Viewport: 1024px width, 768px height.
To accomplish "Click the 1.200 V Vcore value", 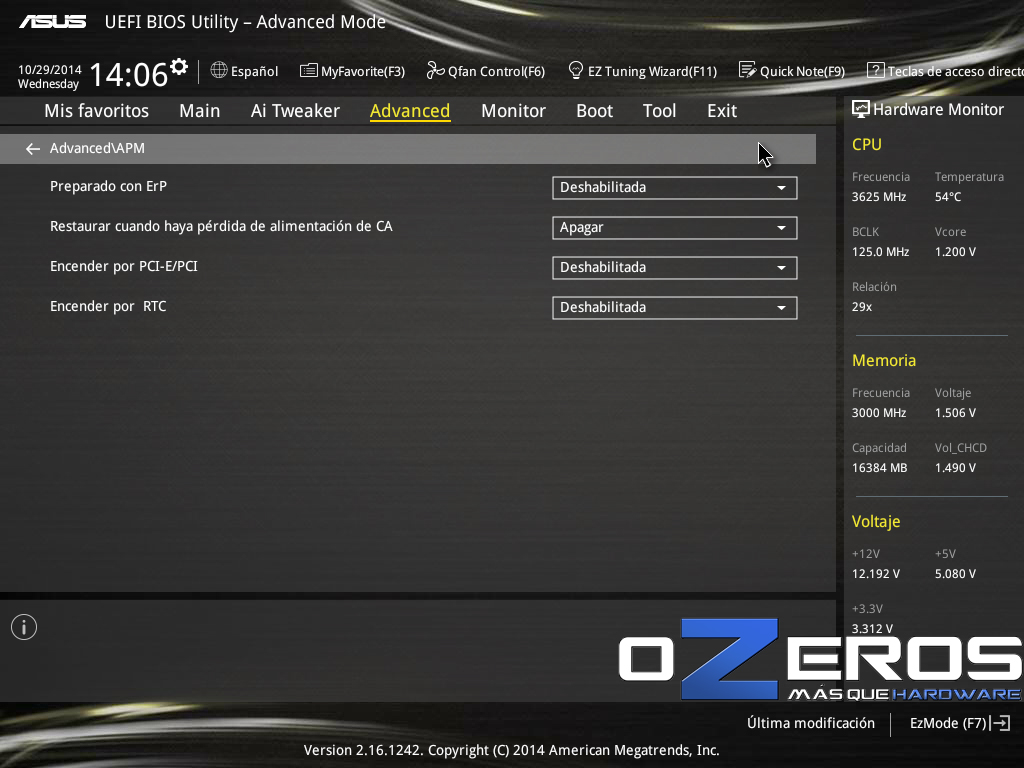I will (955, 251).
